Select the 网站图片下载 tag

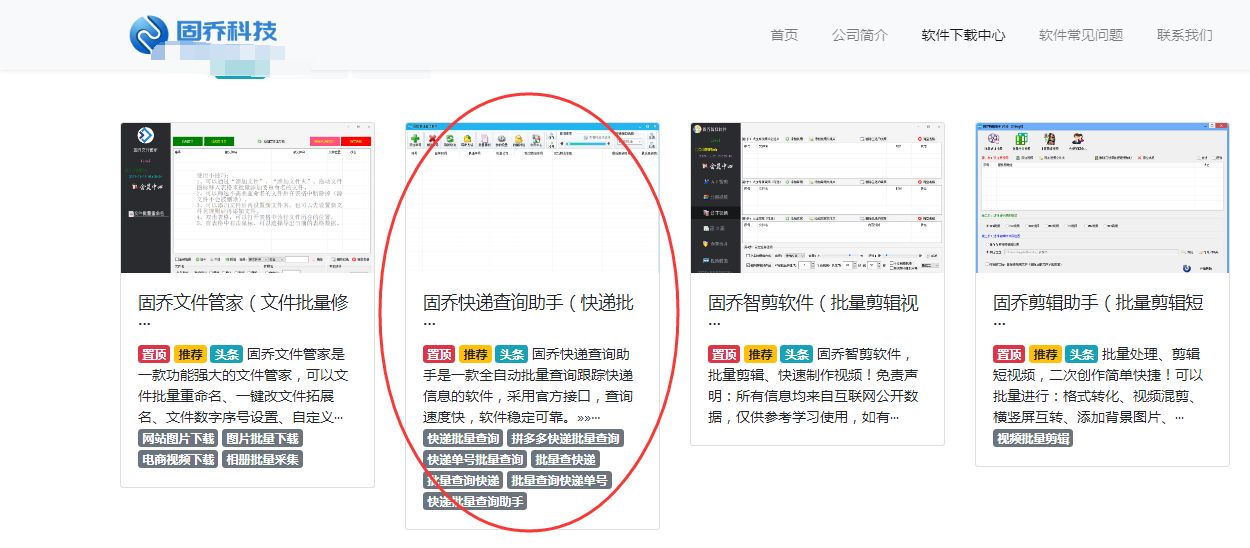click(178, 438)
